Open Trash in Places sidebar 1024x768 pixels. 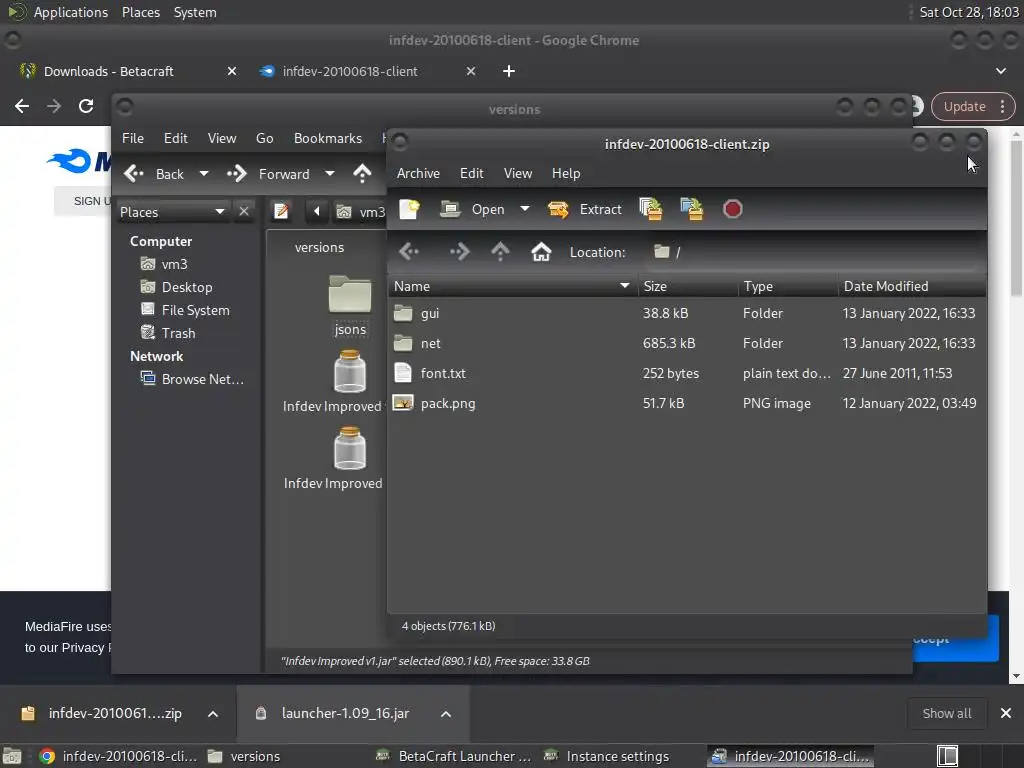tap(178, 333)
